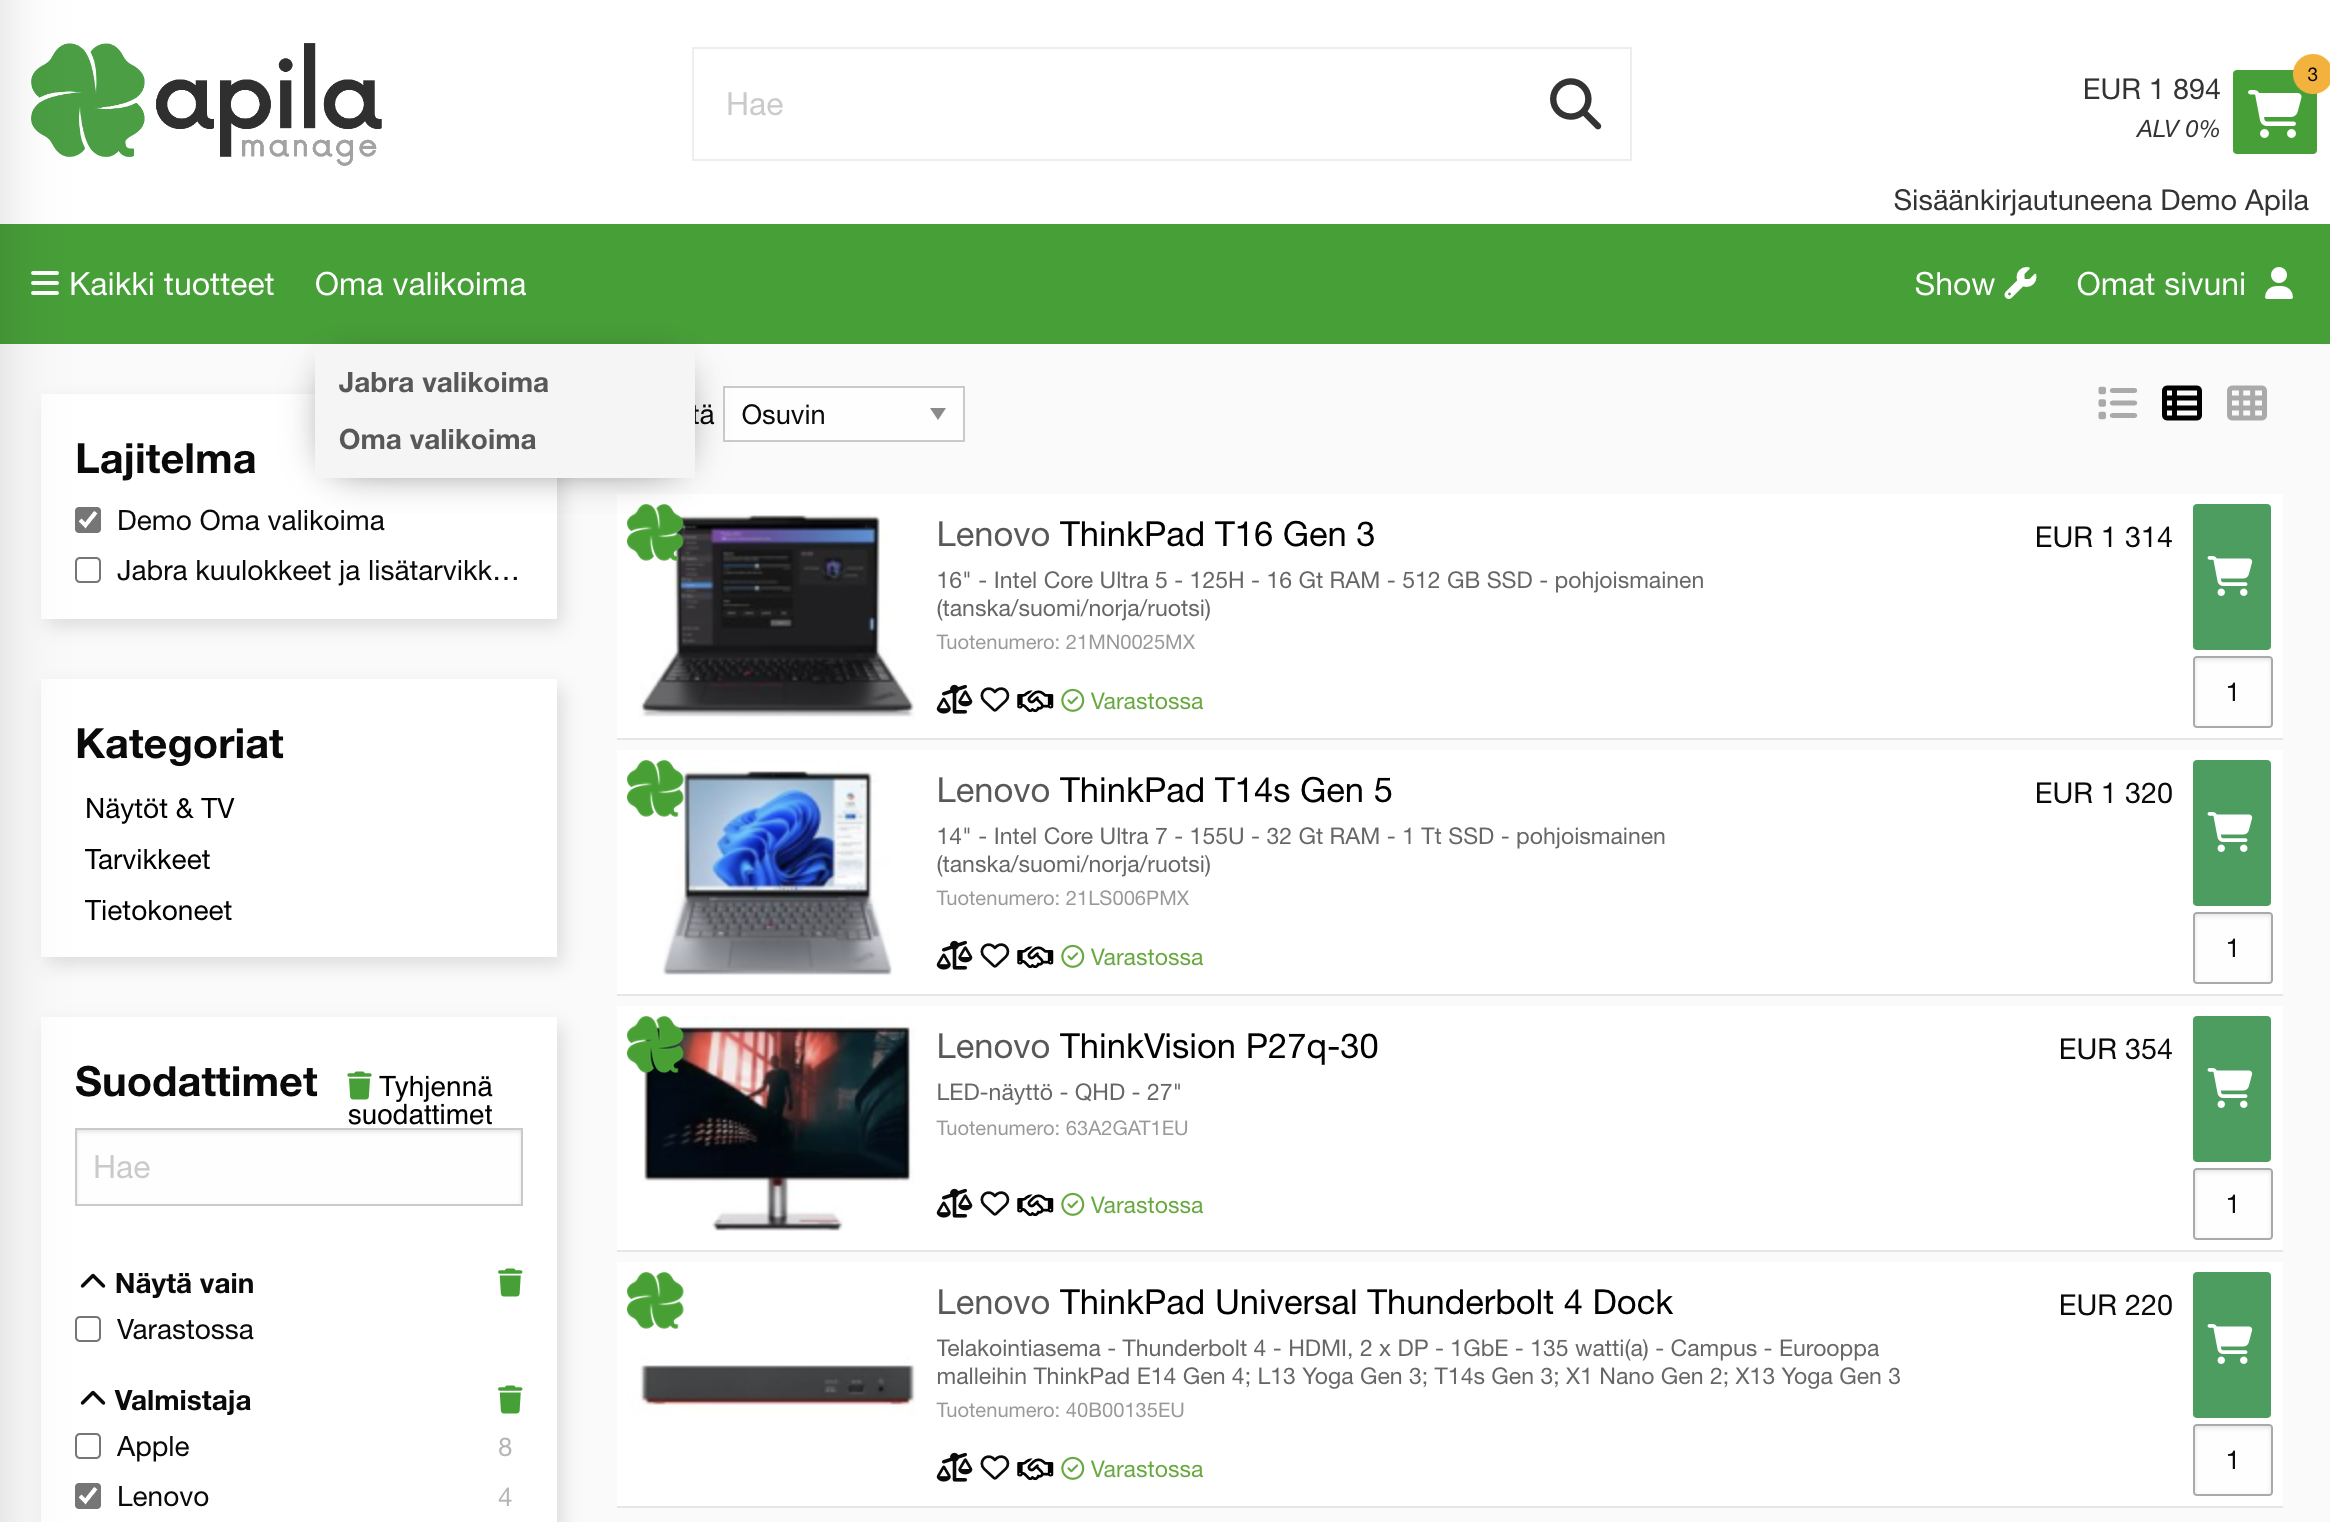Open Lenovo ThinkPad T14s Gen 5 title

[x=1164, y=790]
